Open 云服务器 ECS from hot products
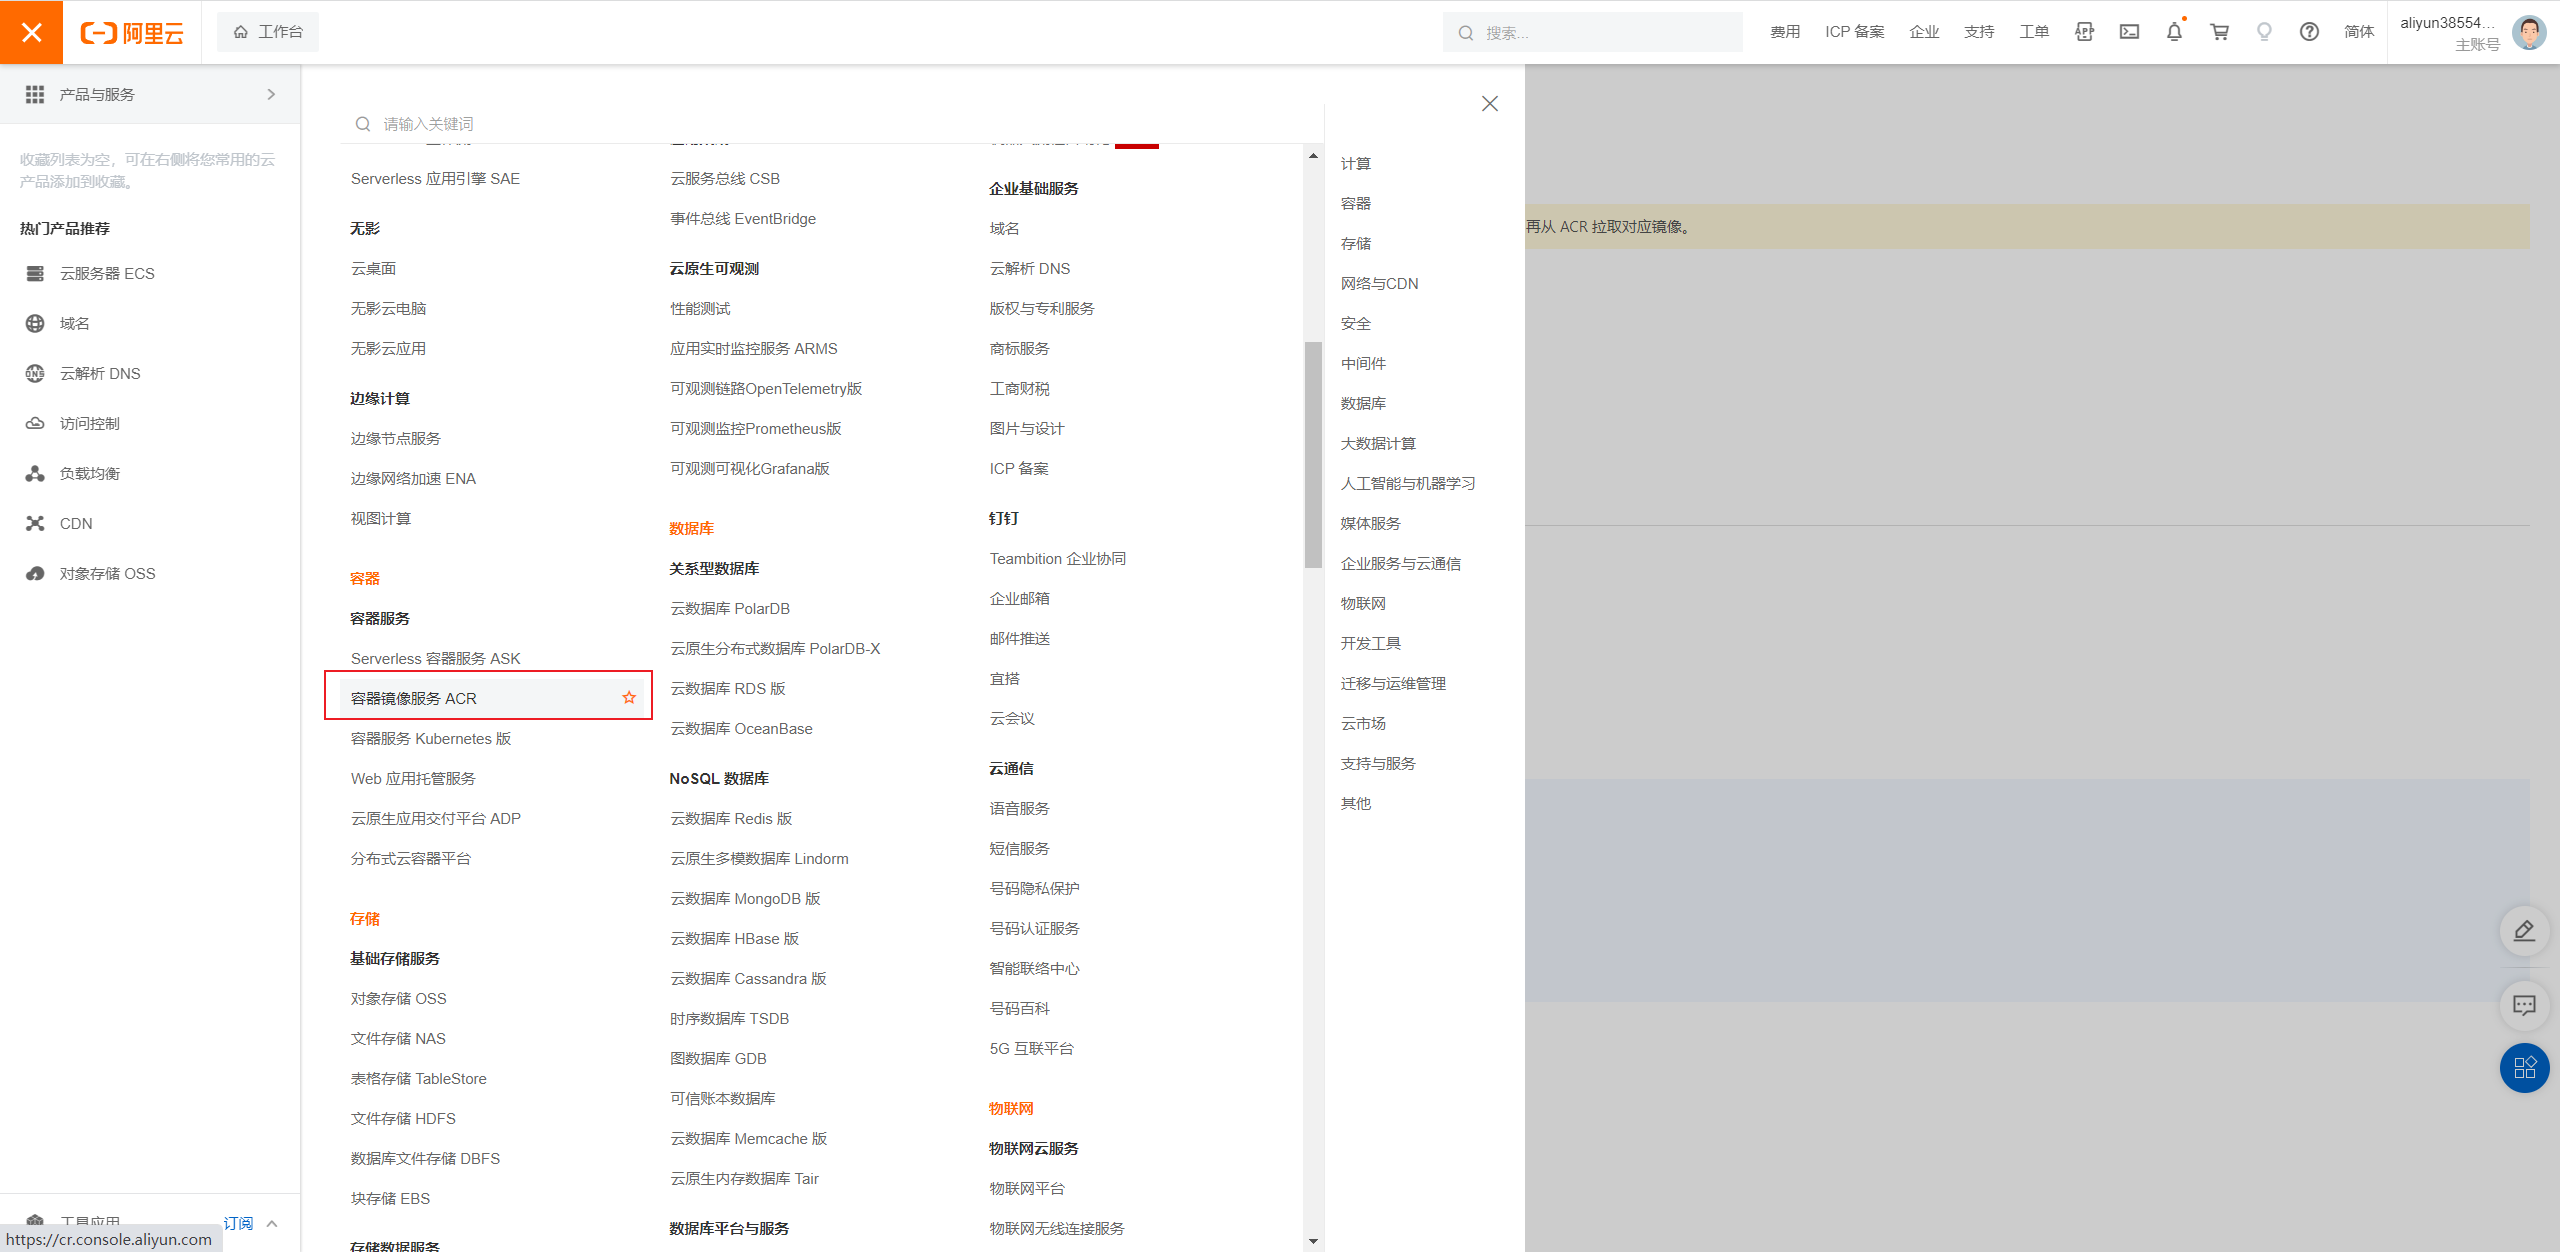This screenshot has height=1252, width=2560. point(107,273)
